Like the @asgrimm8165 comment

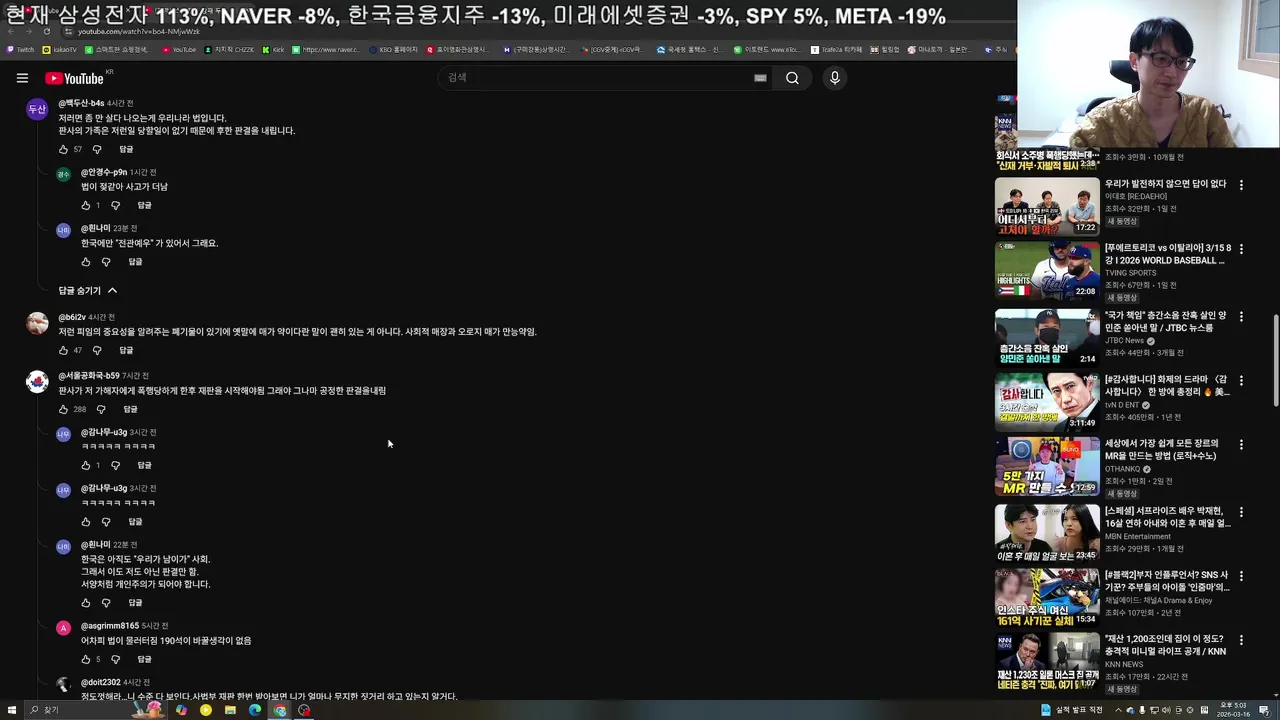click(x=86, y=659)
